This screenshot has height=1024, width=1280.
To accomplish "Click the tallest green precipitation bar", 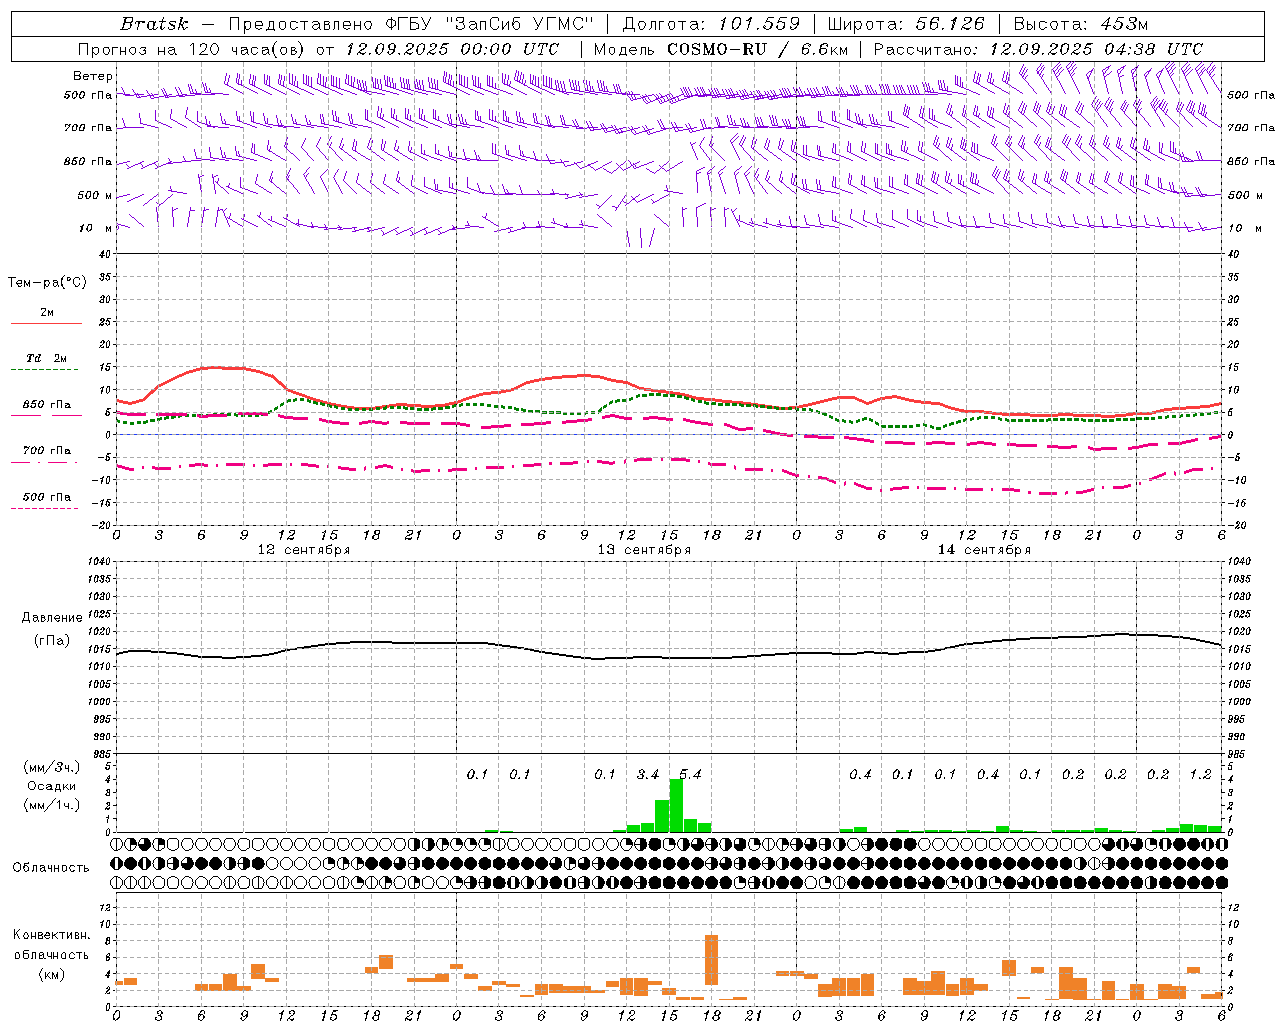I will [x=676, y=805].
